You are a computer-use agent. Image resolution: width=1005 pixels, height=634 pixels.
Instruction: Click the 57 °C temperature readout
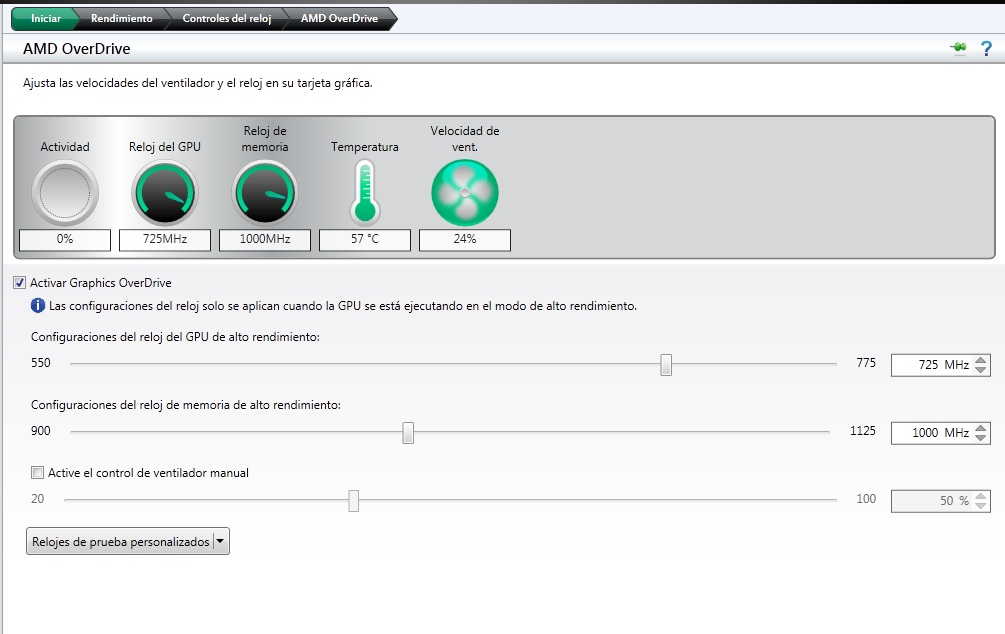(x=365, y=239)
